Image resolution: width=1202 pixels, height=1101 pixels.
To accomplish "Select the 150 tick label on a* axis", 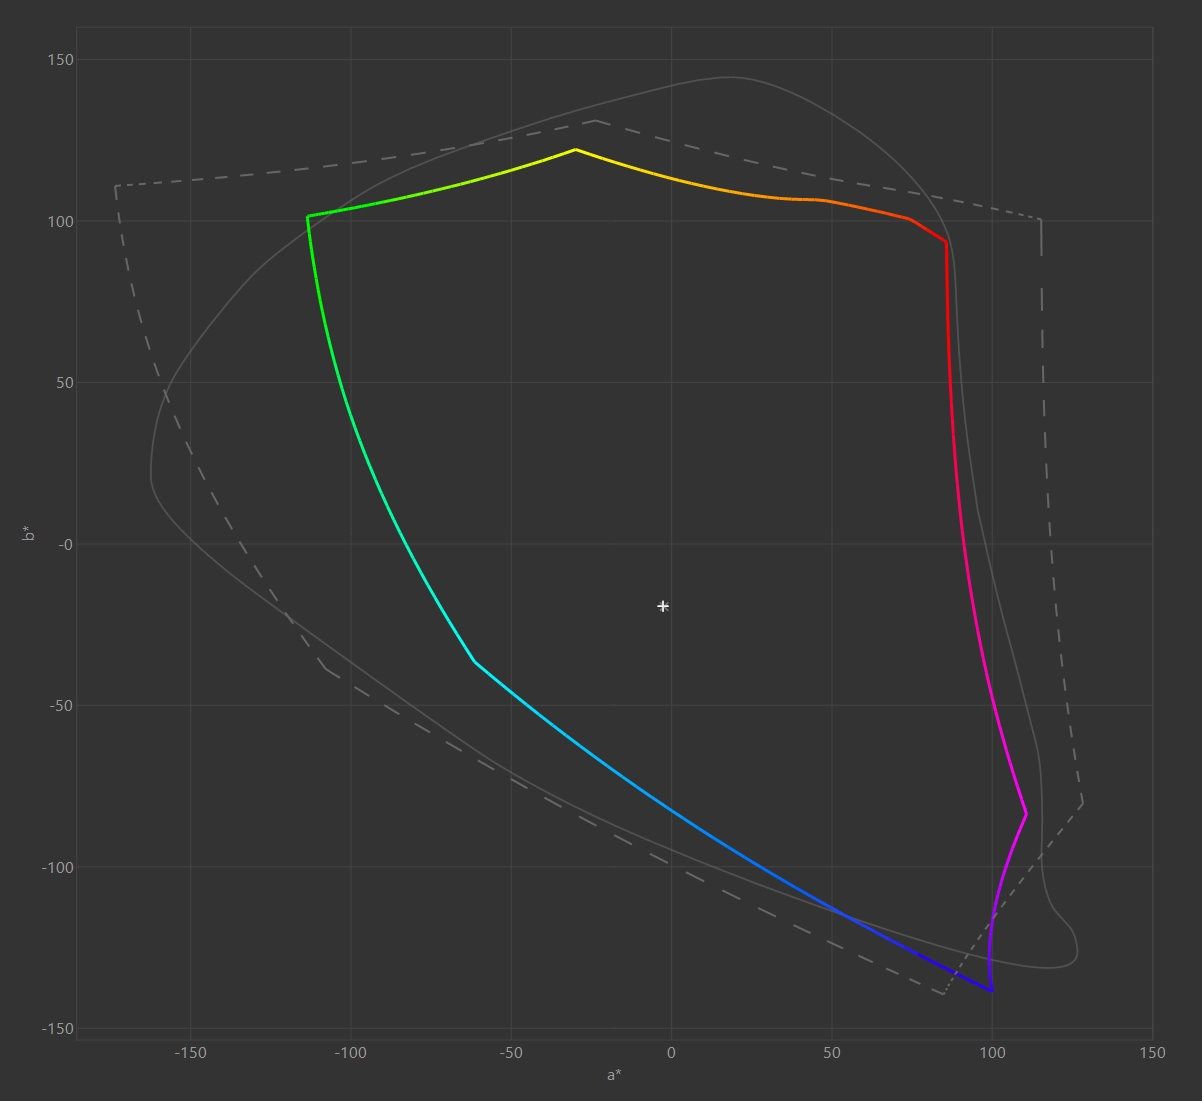I will pos(1152,1053).
